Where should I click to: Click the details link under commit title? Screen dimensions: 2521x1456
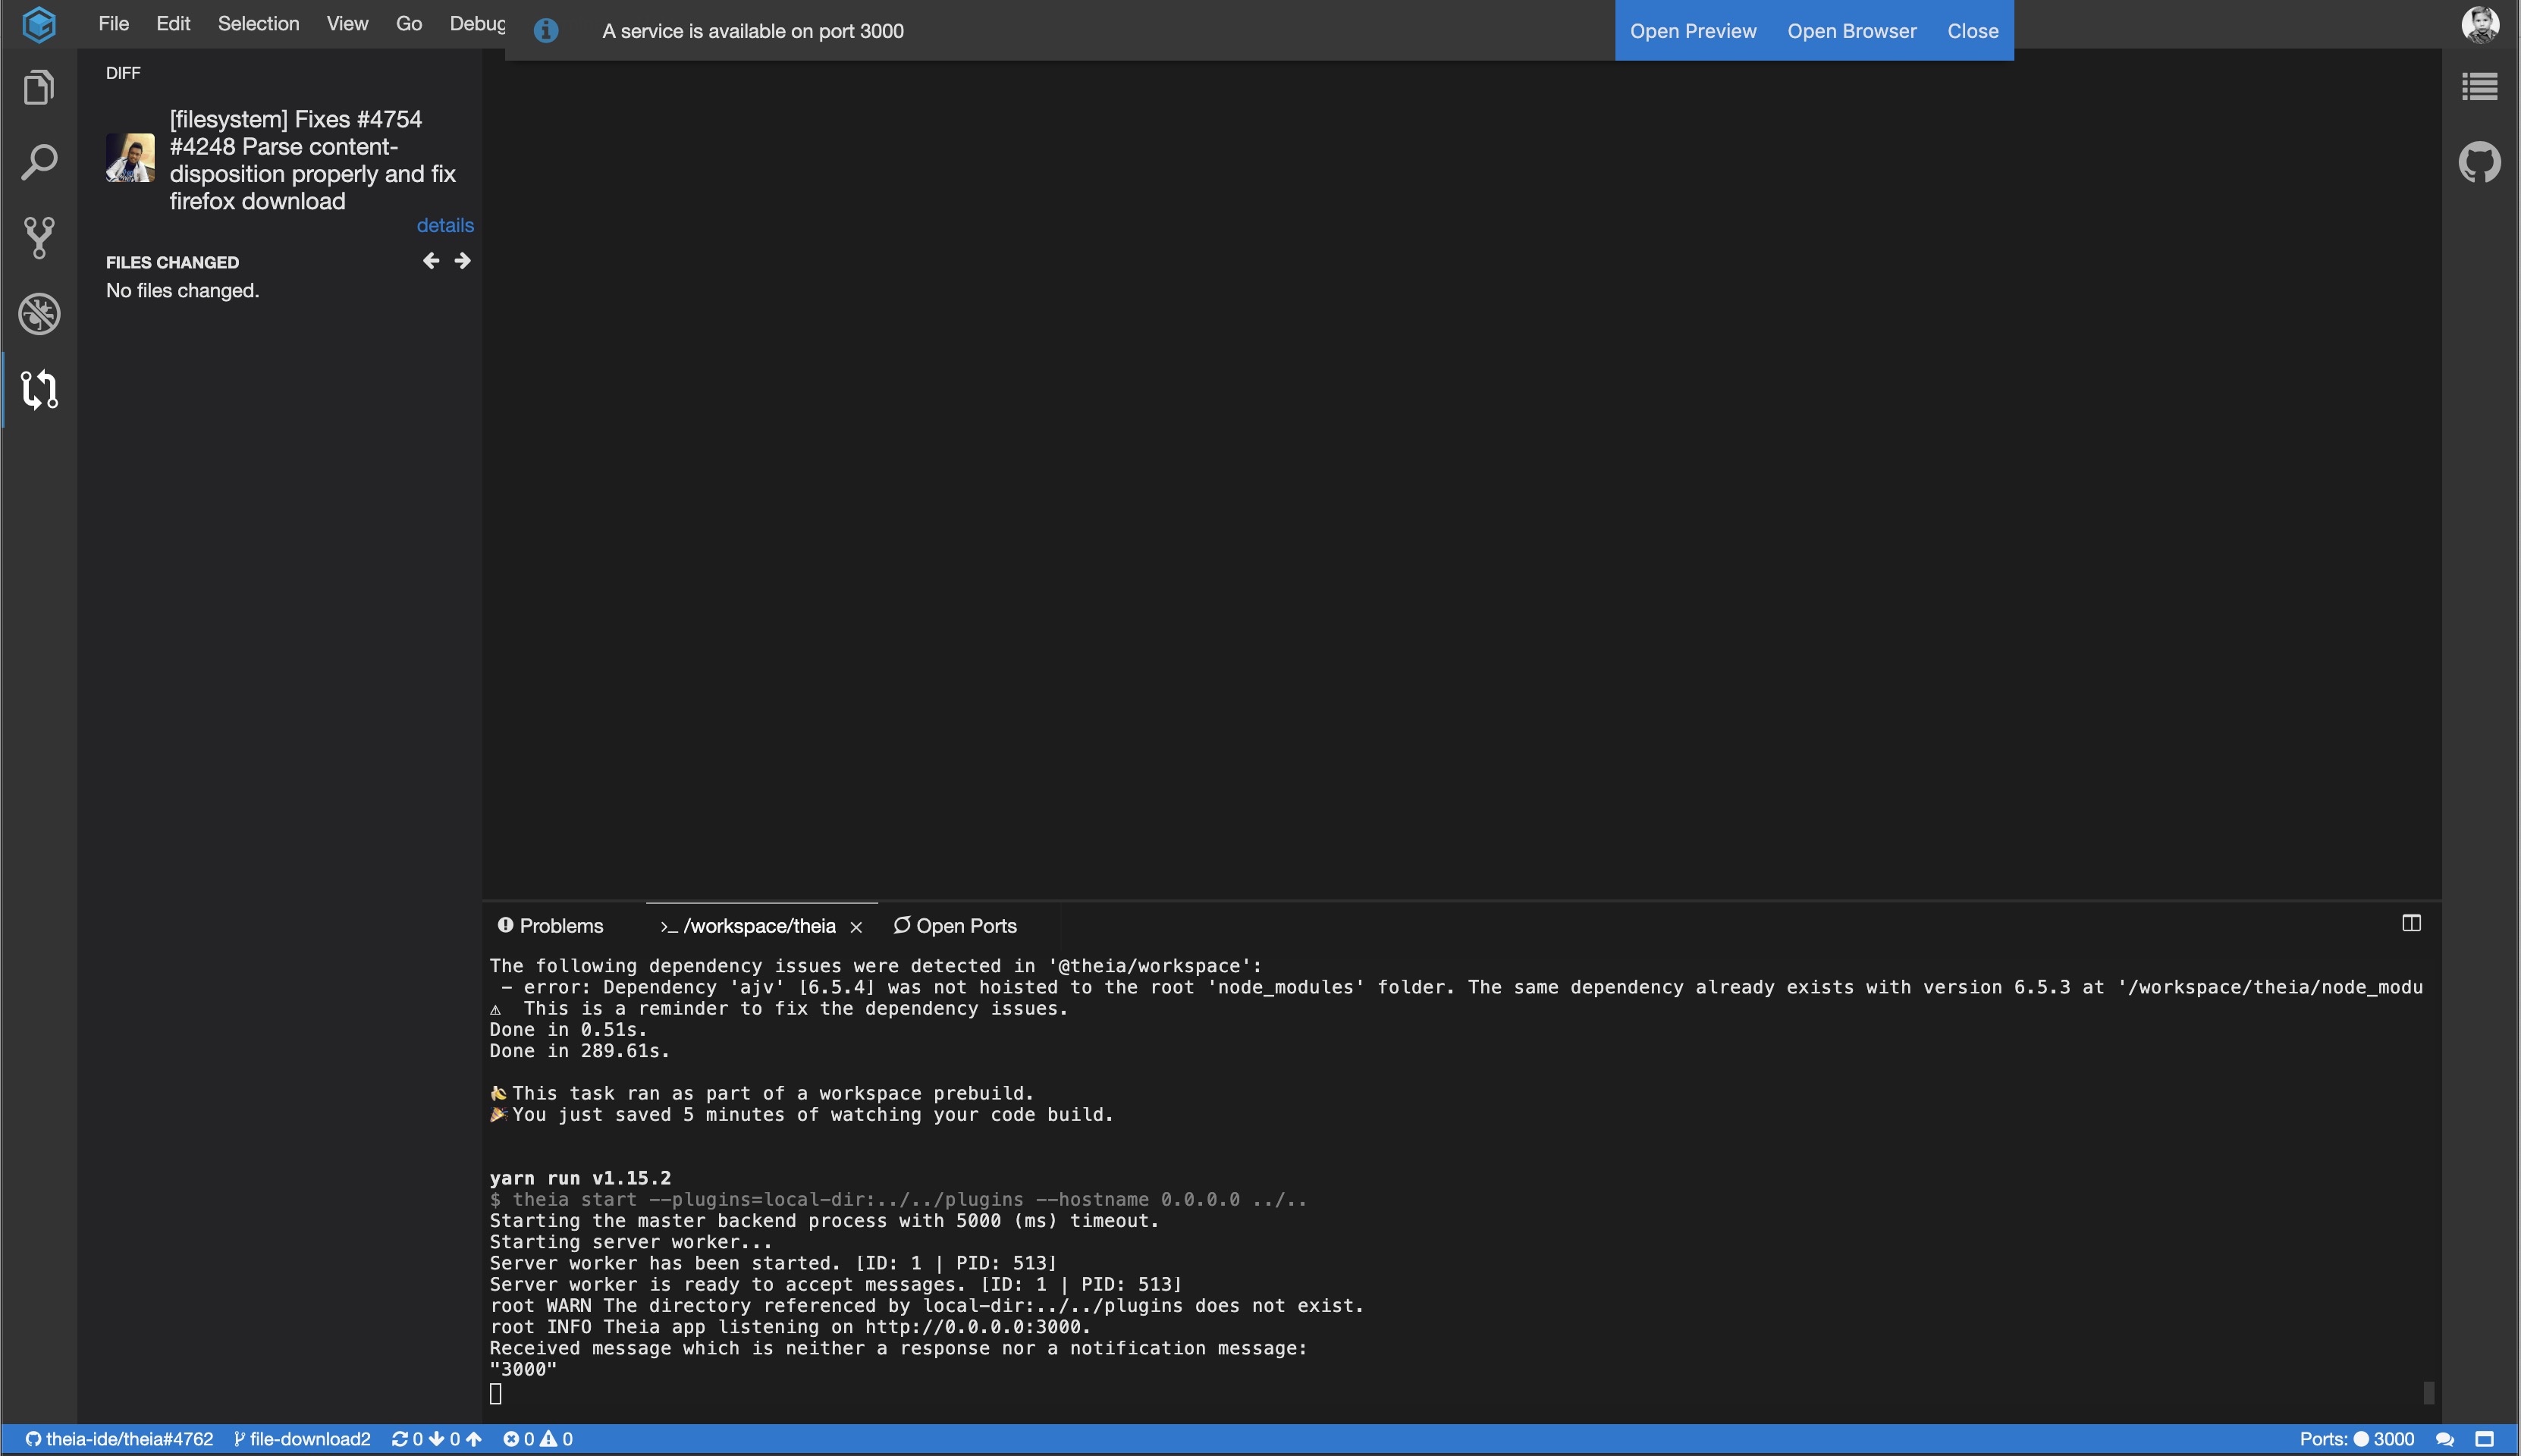445,225
